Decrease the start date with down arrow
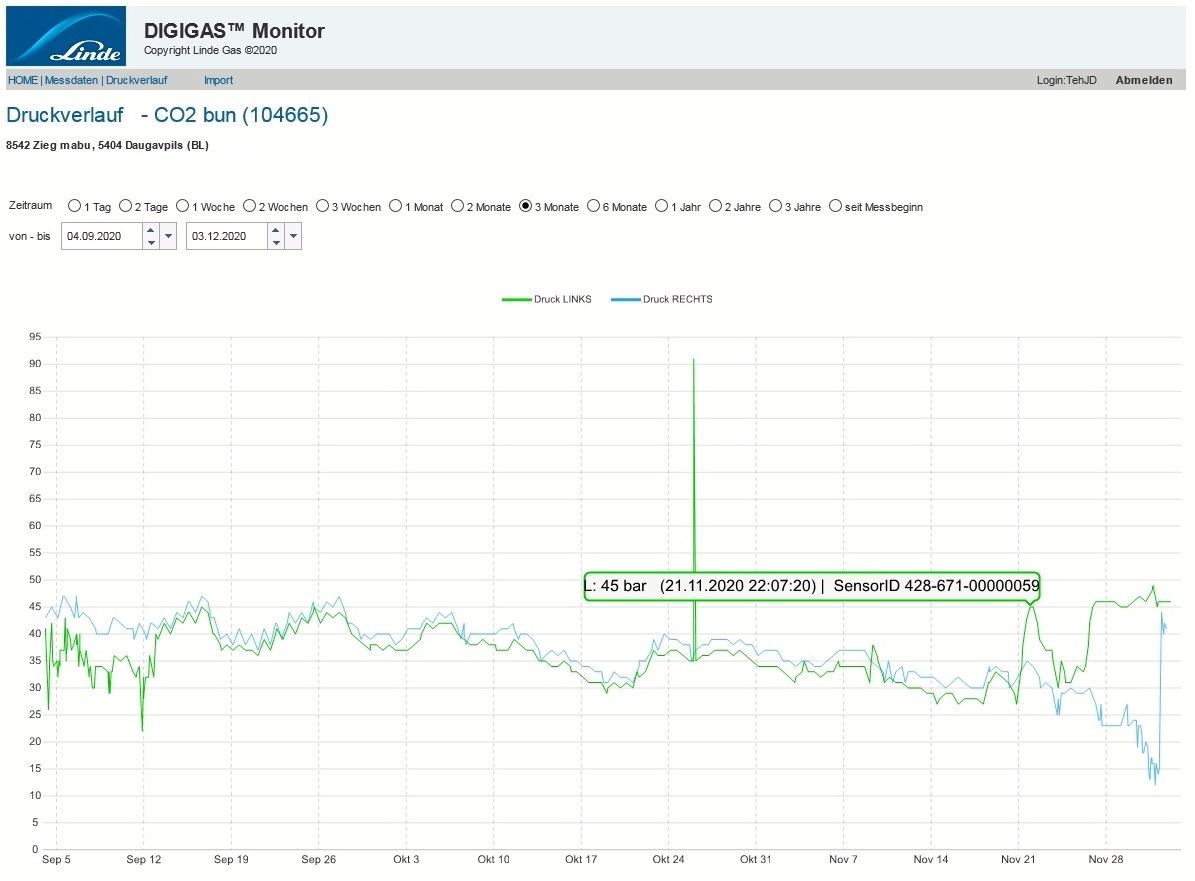The width and height of the screenshot is (1195, 881). [150, 242]
